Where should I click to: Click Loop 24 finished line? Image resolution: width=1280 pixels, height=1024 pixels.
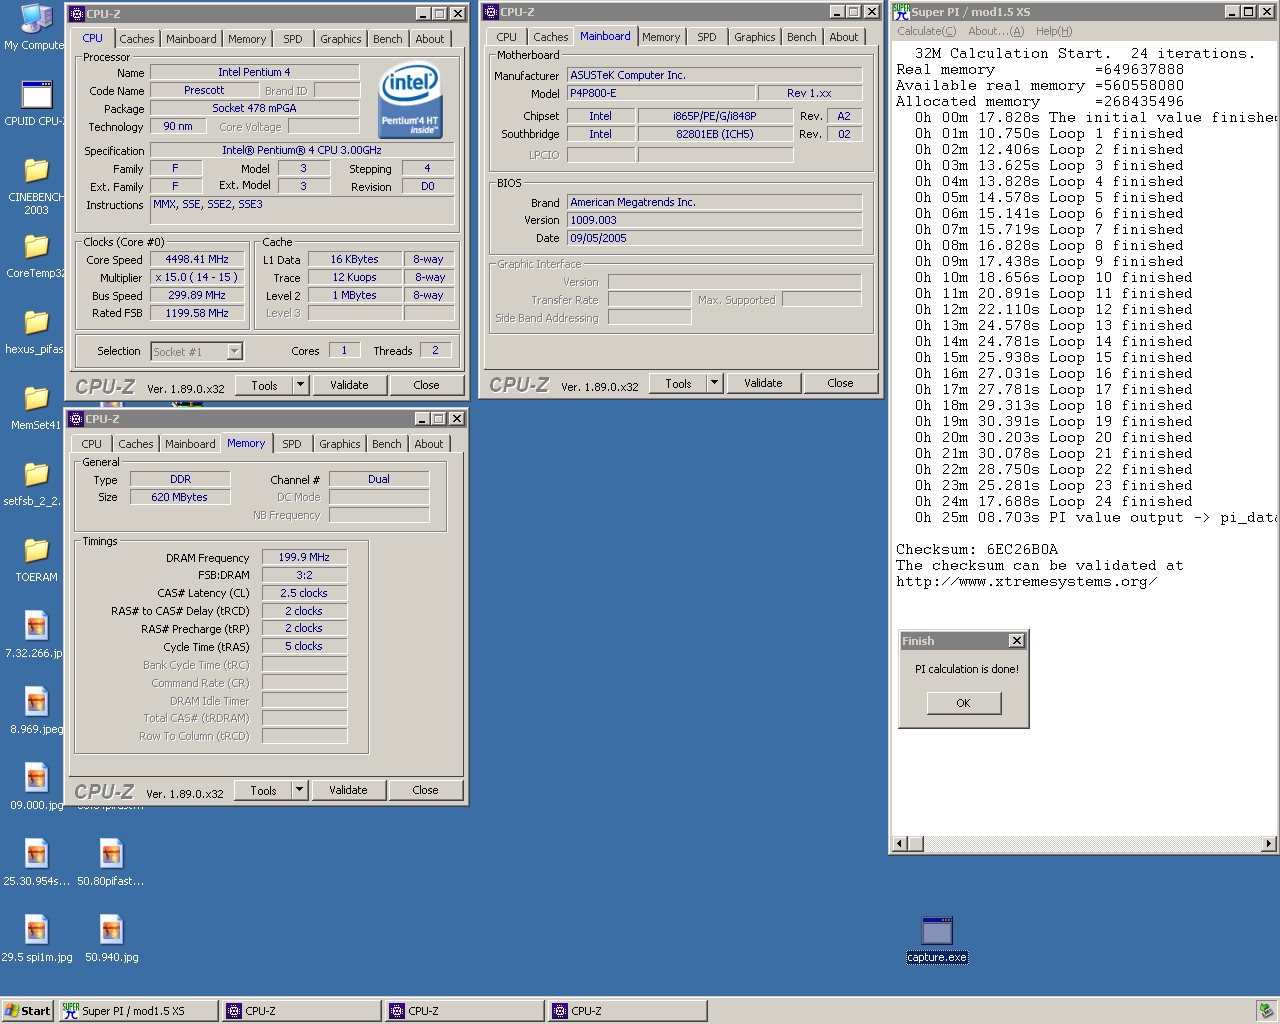click(x=1053, y=502)
